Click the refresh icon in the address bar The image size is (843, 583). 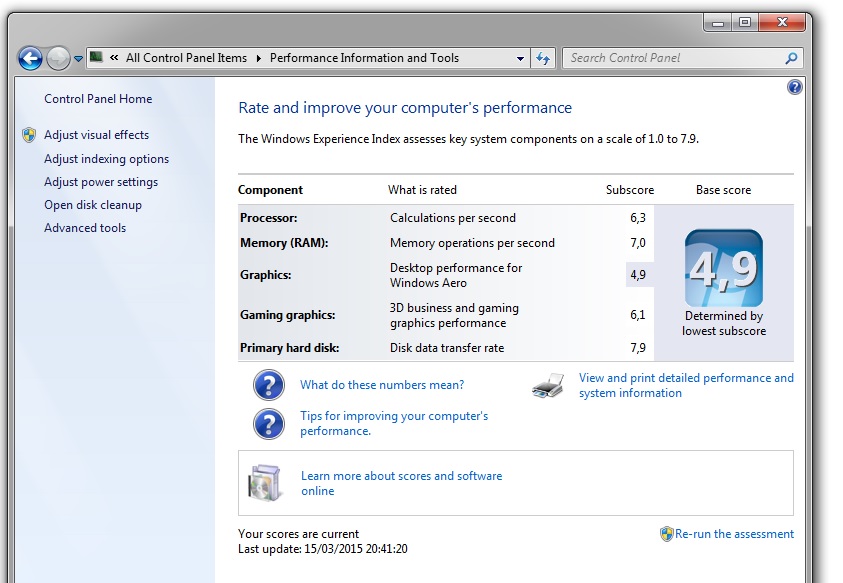(x=541, y=57)
